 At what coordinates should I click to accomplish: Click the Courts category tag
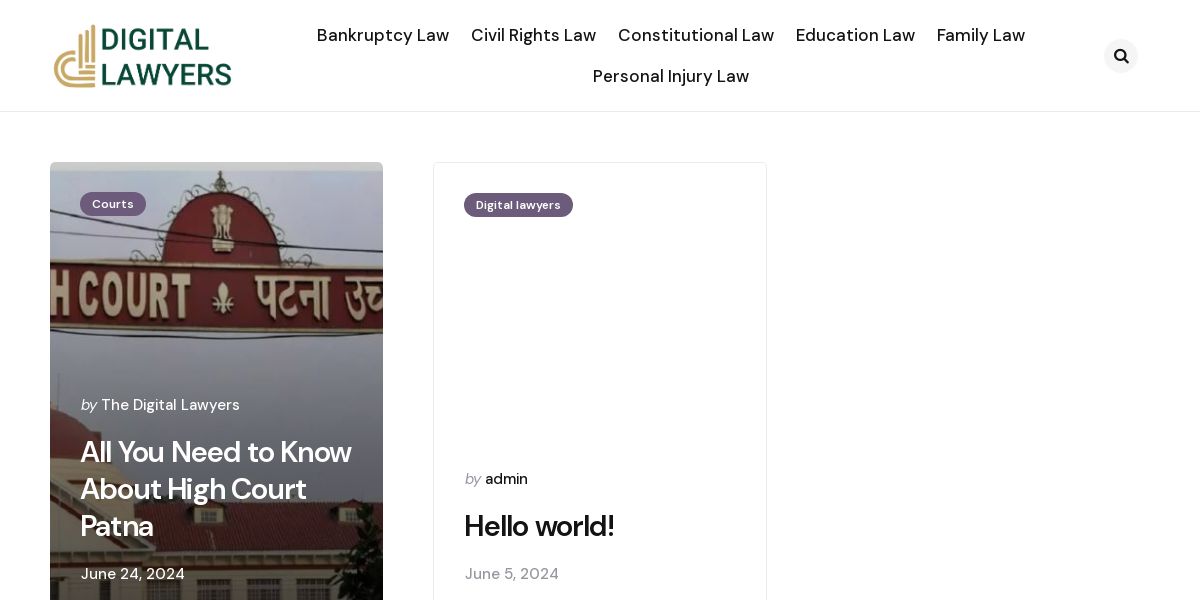[x=113, y=204]
